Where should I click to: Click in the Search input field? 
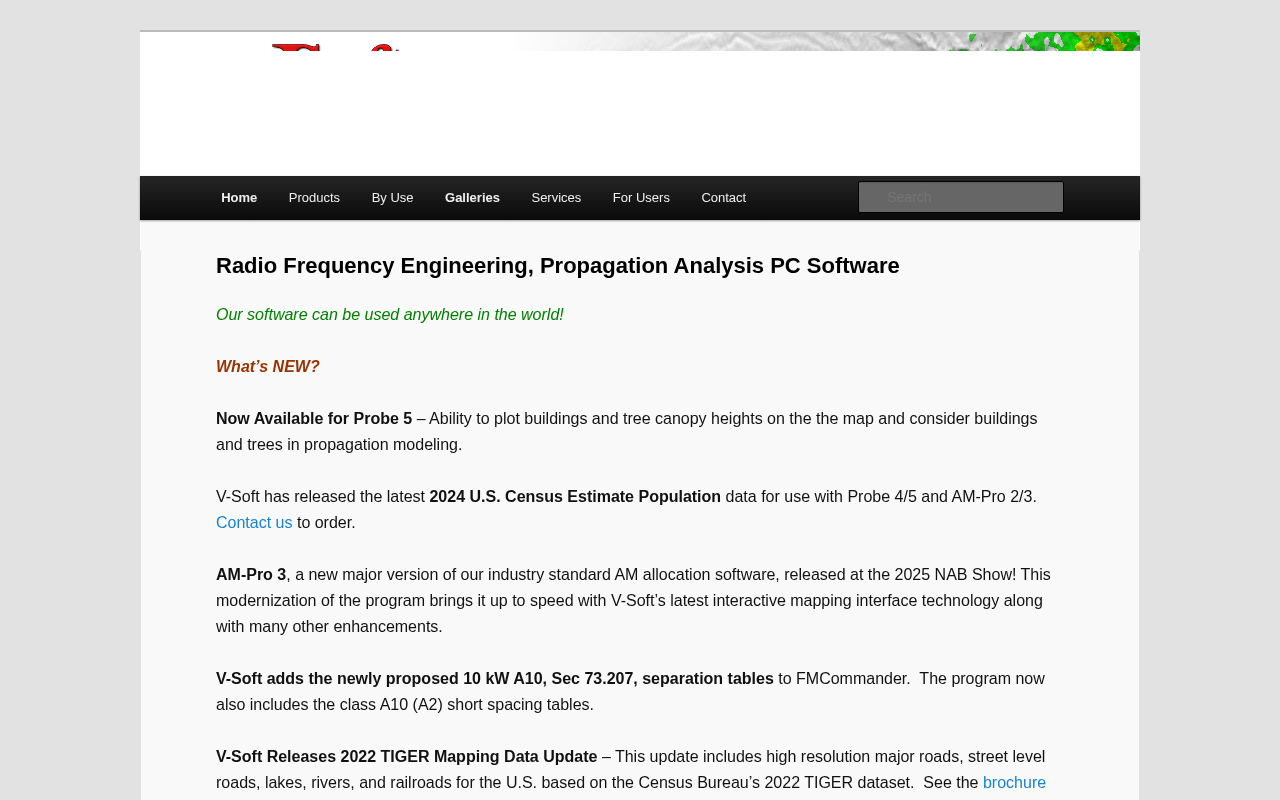960,197
